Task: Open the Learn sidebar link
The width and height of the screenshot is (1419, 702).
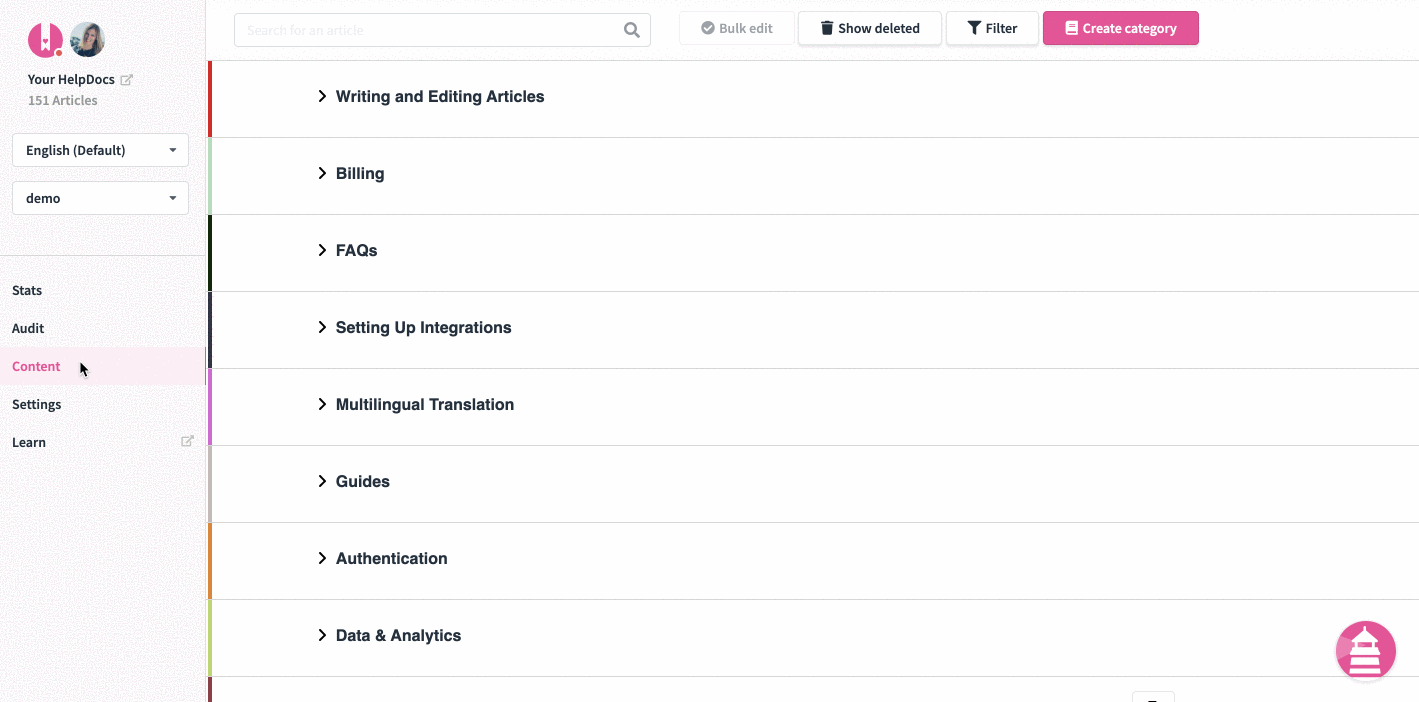Action: tap(102, 442)
